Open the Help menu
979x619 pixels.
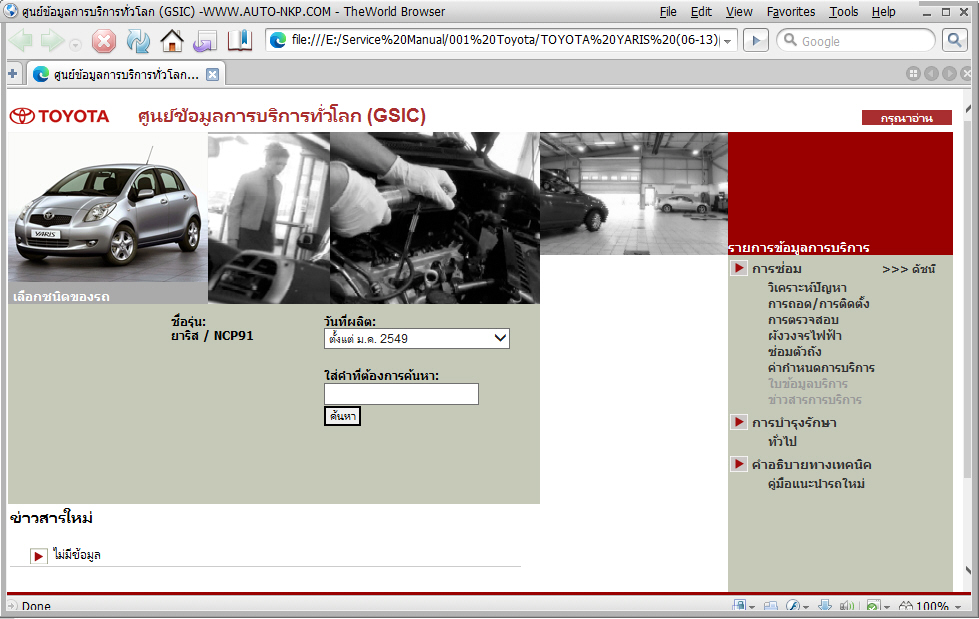883,12
